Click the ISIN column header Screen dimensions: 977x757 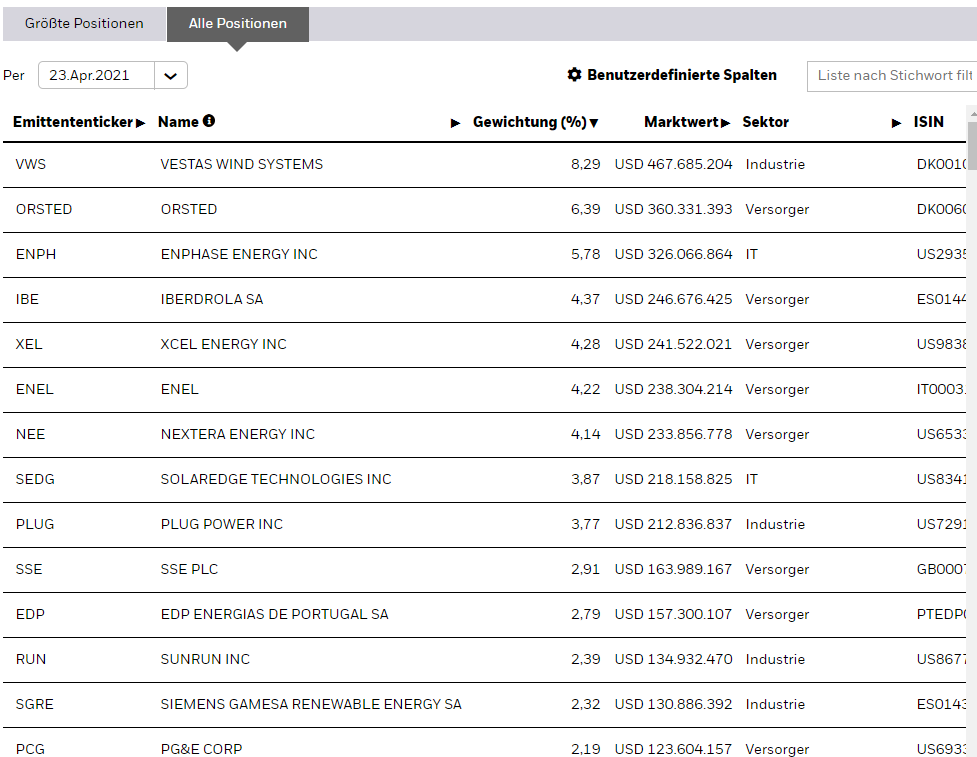928,122
